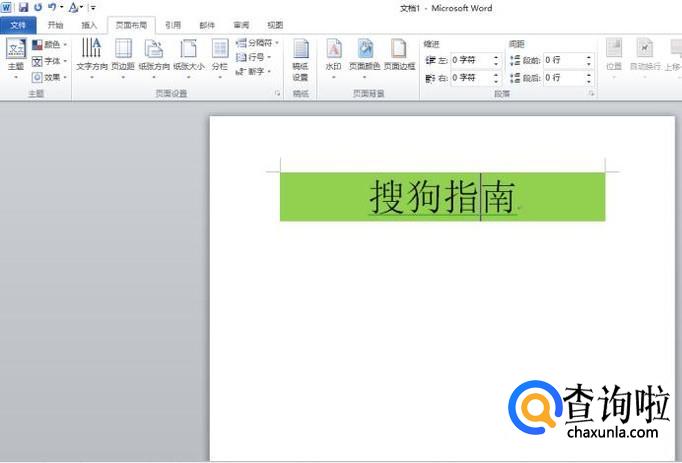This screenshot has width=682, height=463.
Task: Click the right indent icon beside 右
Action: [x=430, y=78]
